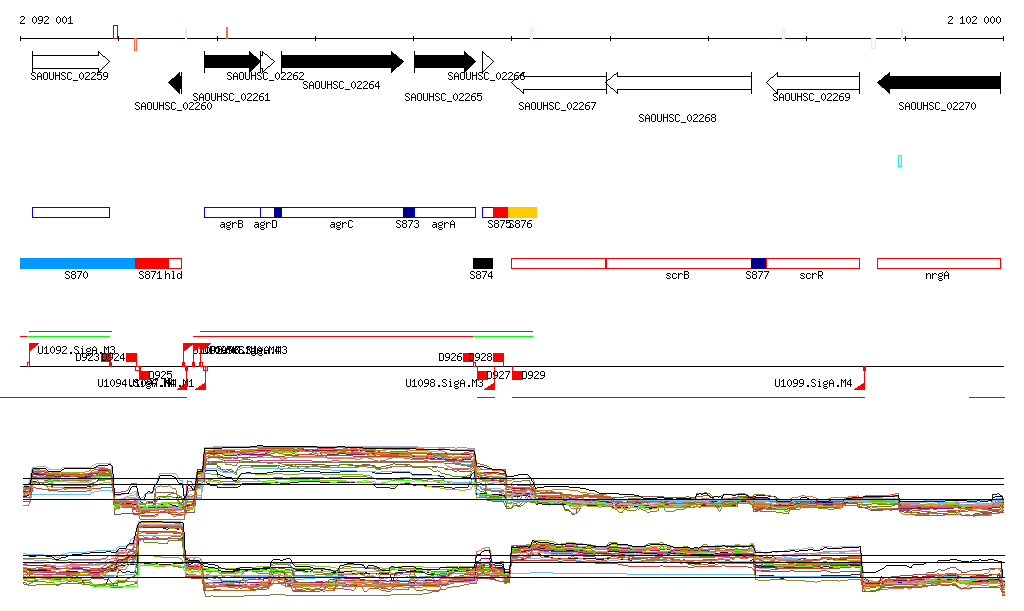Click the black S874 segment block

coord(483,263)
